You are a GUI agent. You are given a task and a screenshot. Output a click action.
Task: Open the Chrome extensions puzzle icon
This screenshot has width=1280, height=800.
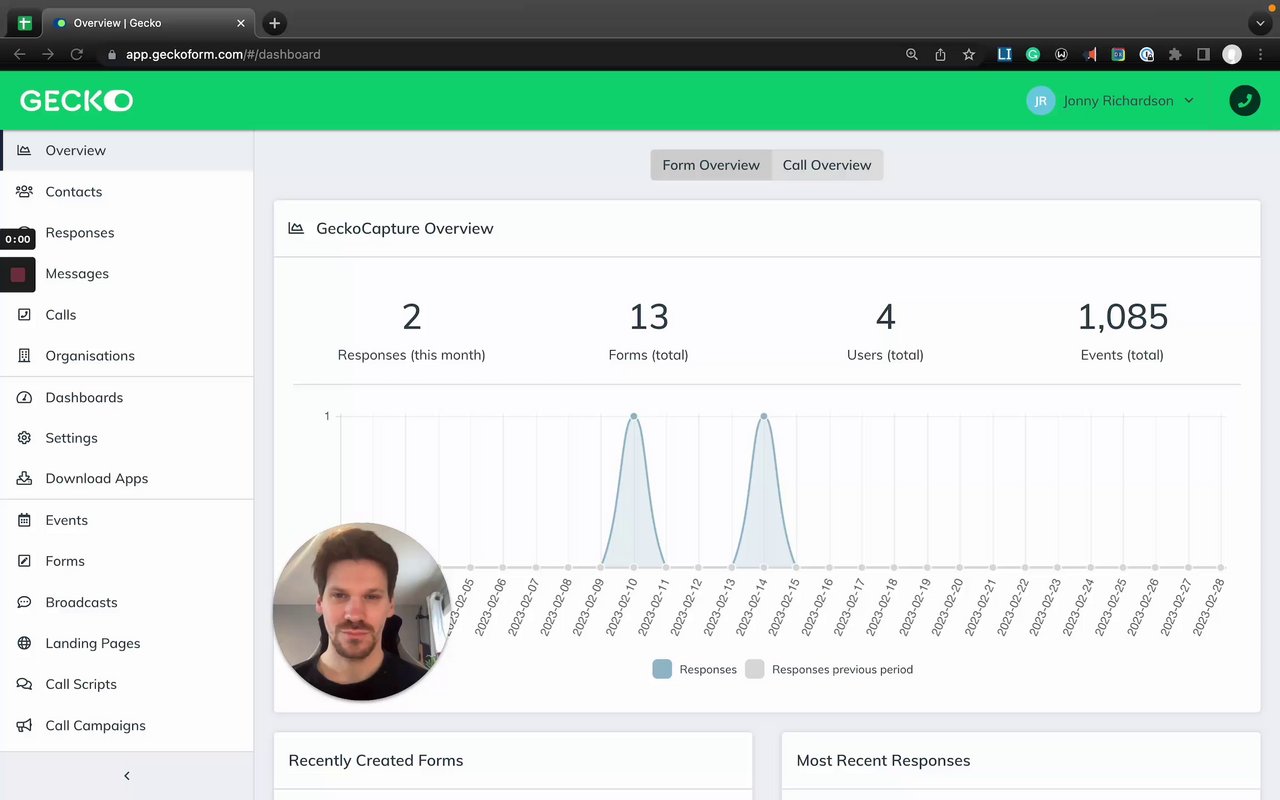pyautogui.click(x=1175, y=54)
